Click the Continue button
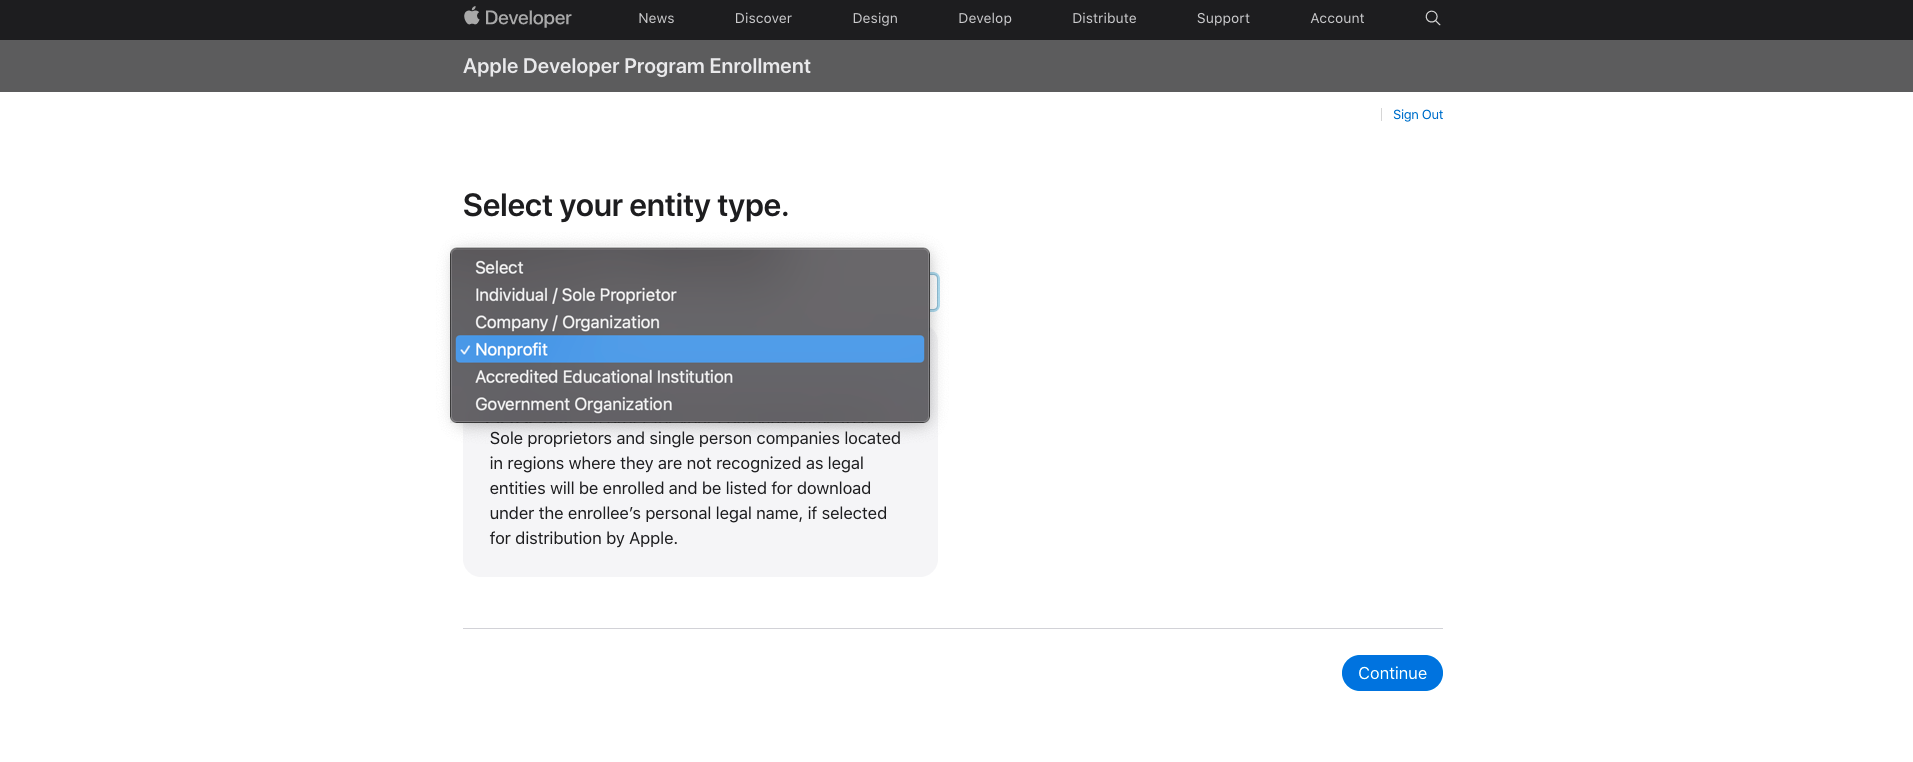The height and width of the screenshot is (762, 1913). tap(1391, 673)
